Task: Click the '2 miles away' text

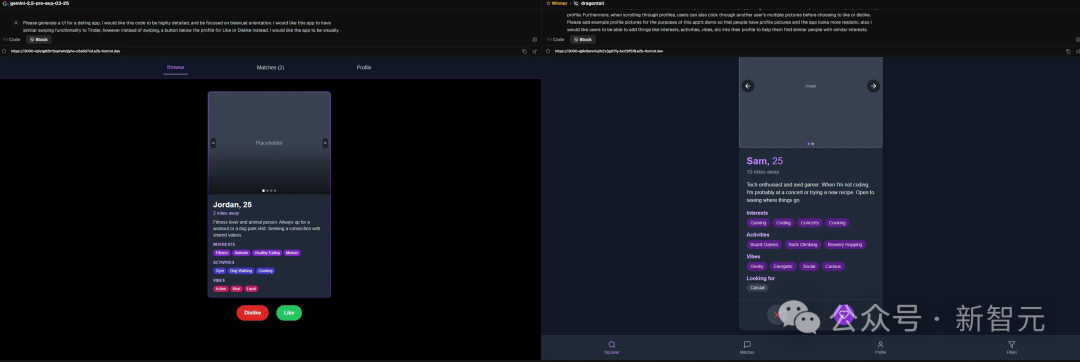Action: pos(226,213)
